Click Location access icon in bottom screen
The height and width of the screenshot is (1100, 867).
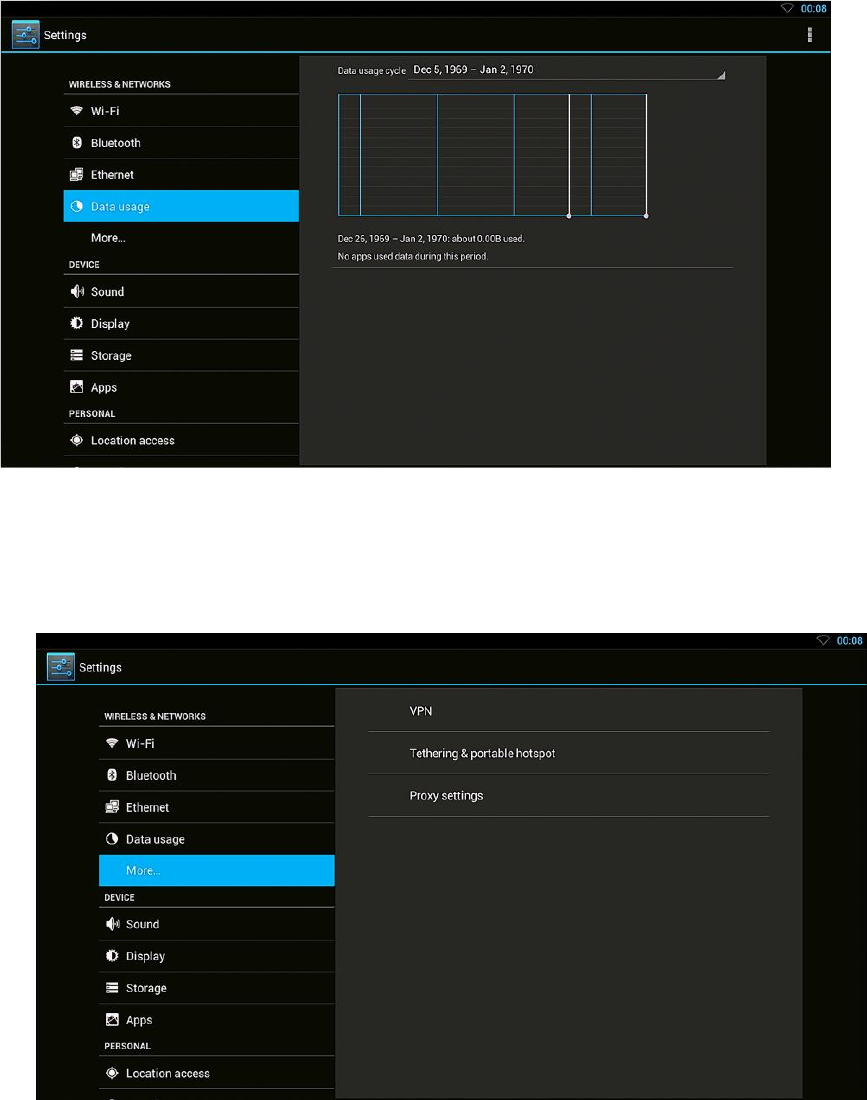112,1073
